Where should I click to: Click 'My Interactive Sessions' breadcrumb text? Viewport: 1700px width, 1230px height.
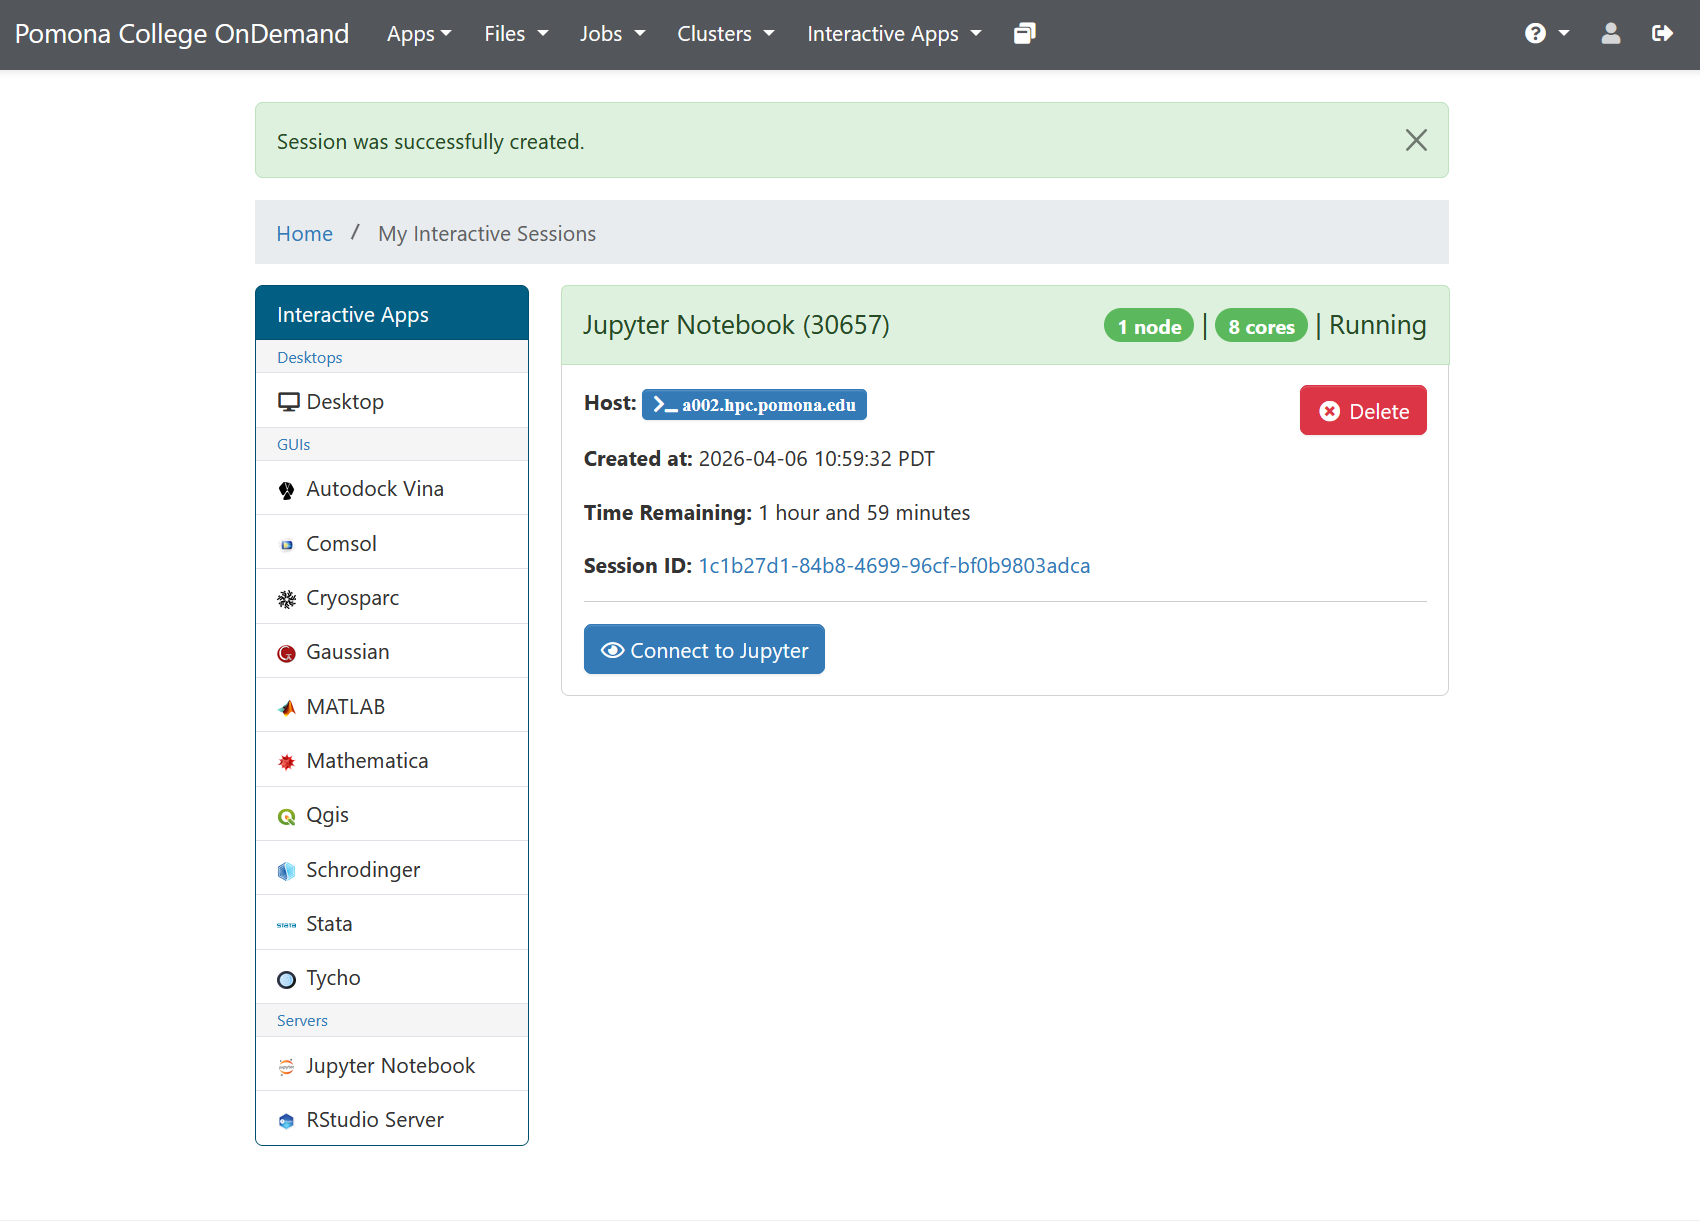pos(487,233)
